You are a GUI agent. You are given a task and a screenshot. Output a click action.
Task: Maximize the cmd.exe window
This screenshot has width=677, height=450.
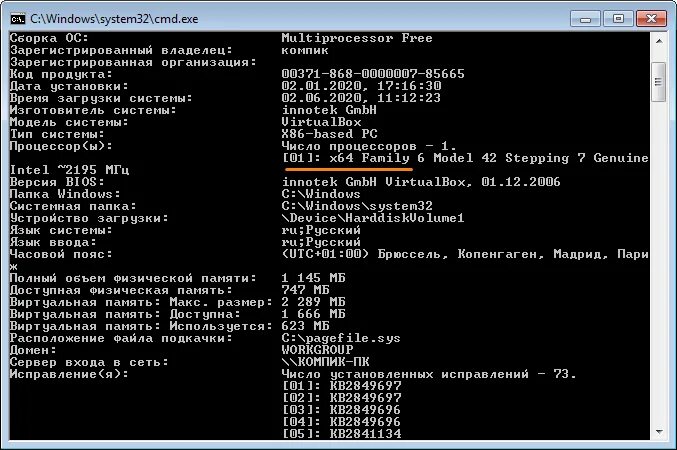click(x=618, y=19)
